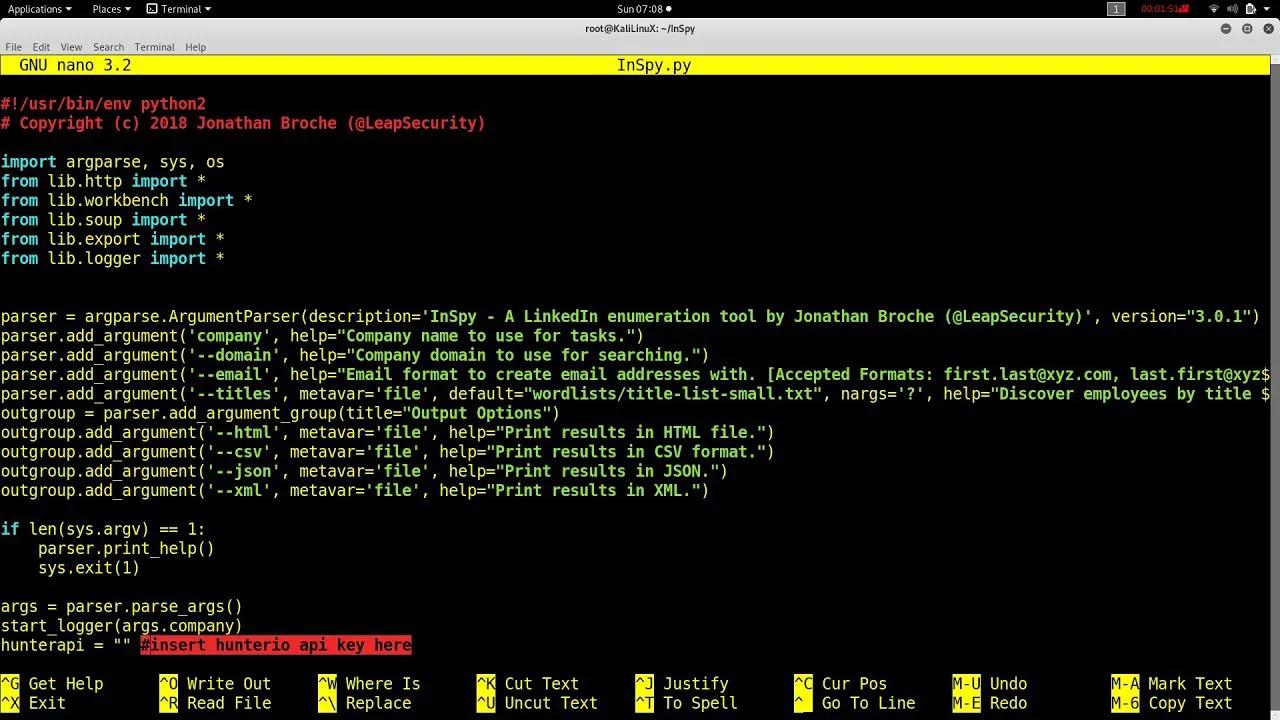Click the Copyright 2018 Jonathan Broche comment
The height and width of the screenshot is (720, 1280).
pyautogui.click(x=243, y=123)
